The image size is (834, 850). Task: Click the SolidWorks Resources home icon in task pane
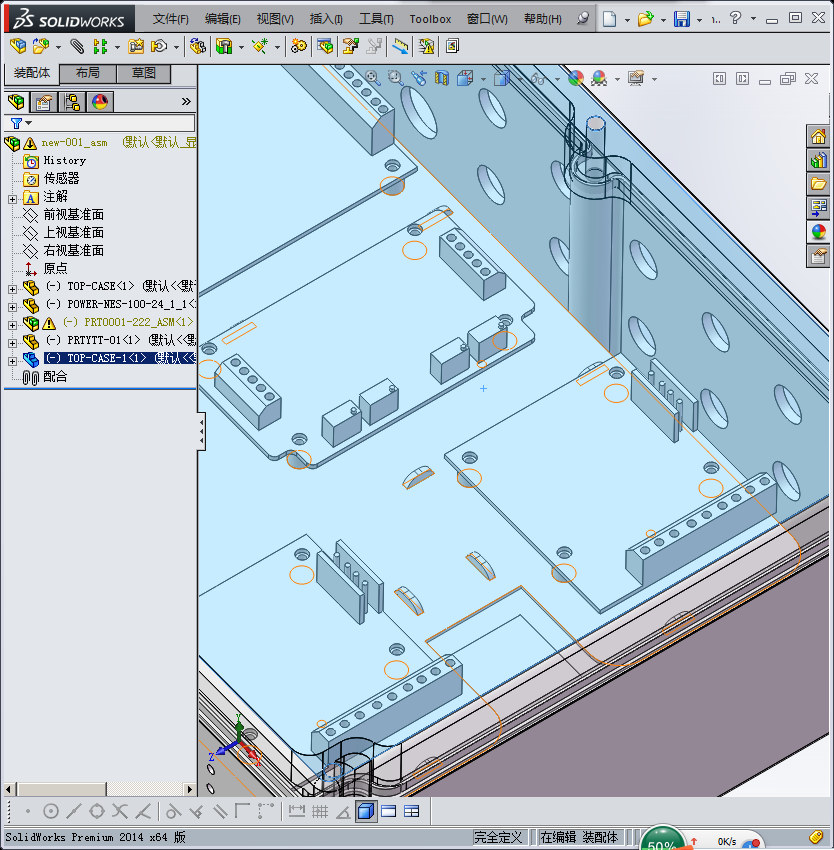pyautogui.click(x=818, y=136)
